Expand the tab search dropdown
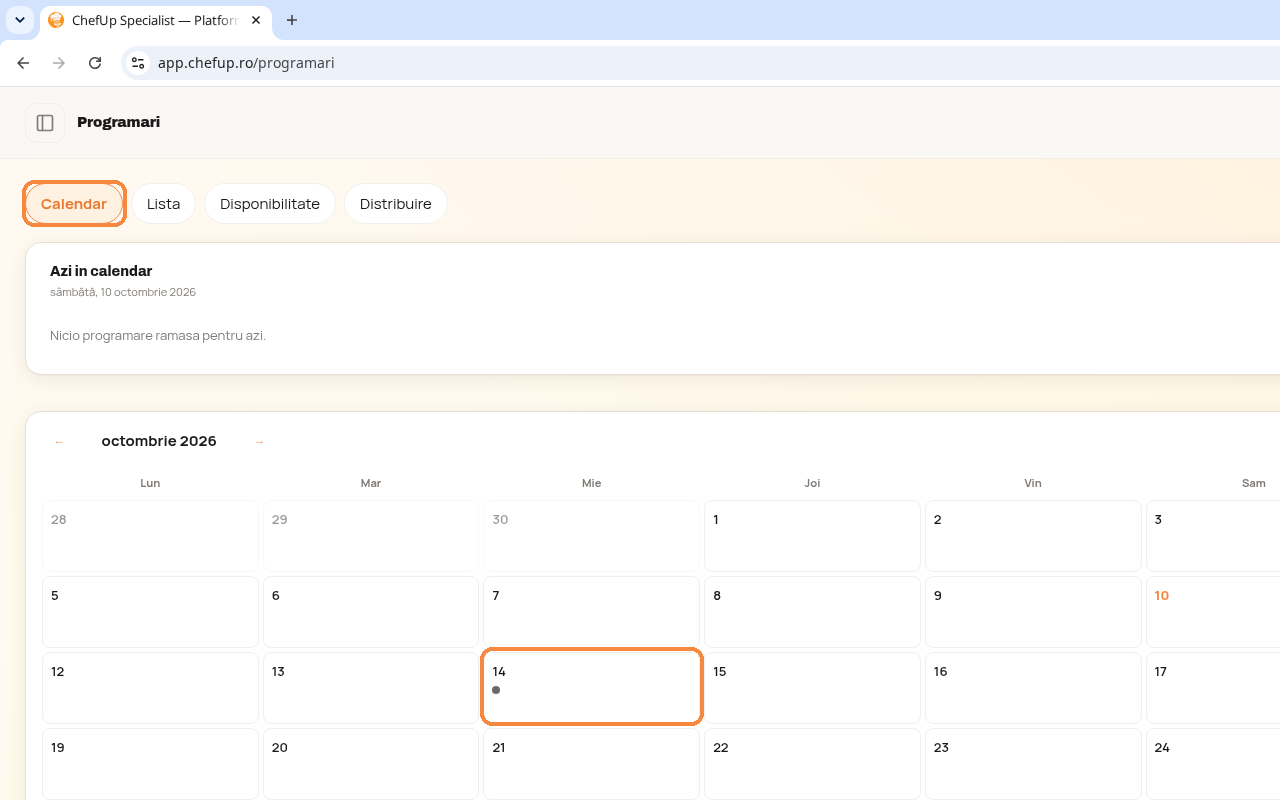Screen dimensions: 1280x800 (x=19, y=20)
